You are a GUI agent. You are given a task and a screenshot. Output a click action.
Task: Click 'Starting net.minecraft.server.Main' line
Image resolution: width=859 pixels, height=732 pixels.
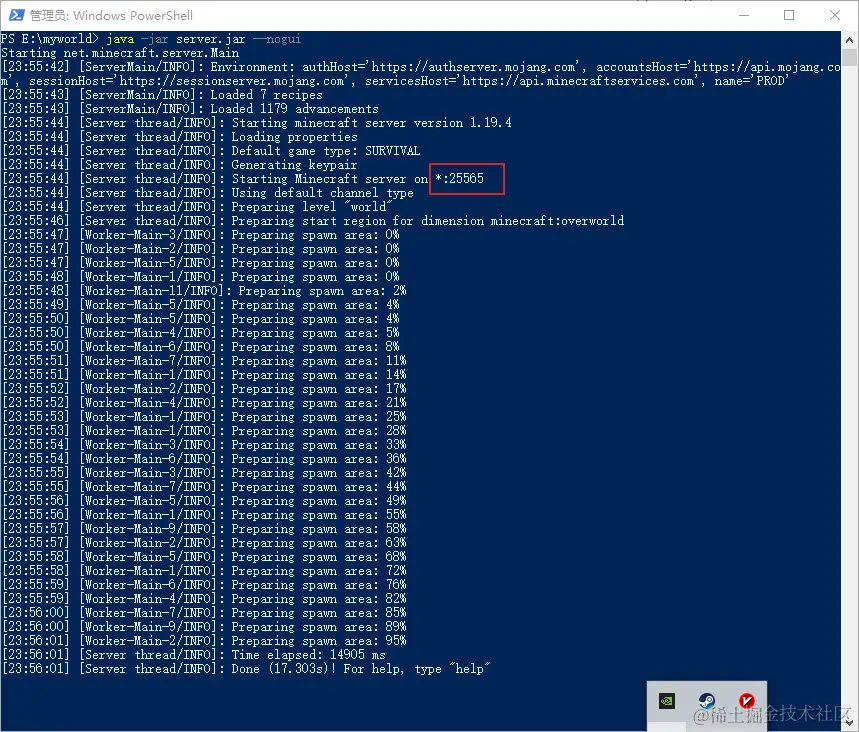(x=120, y=53)
